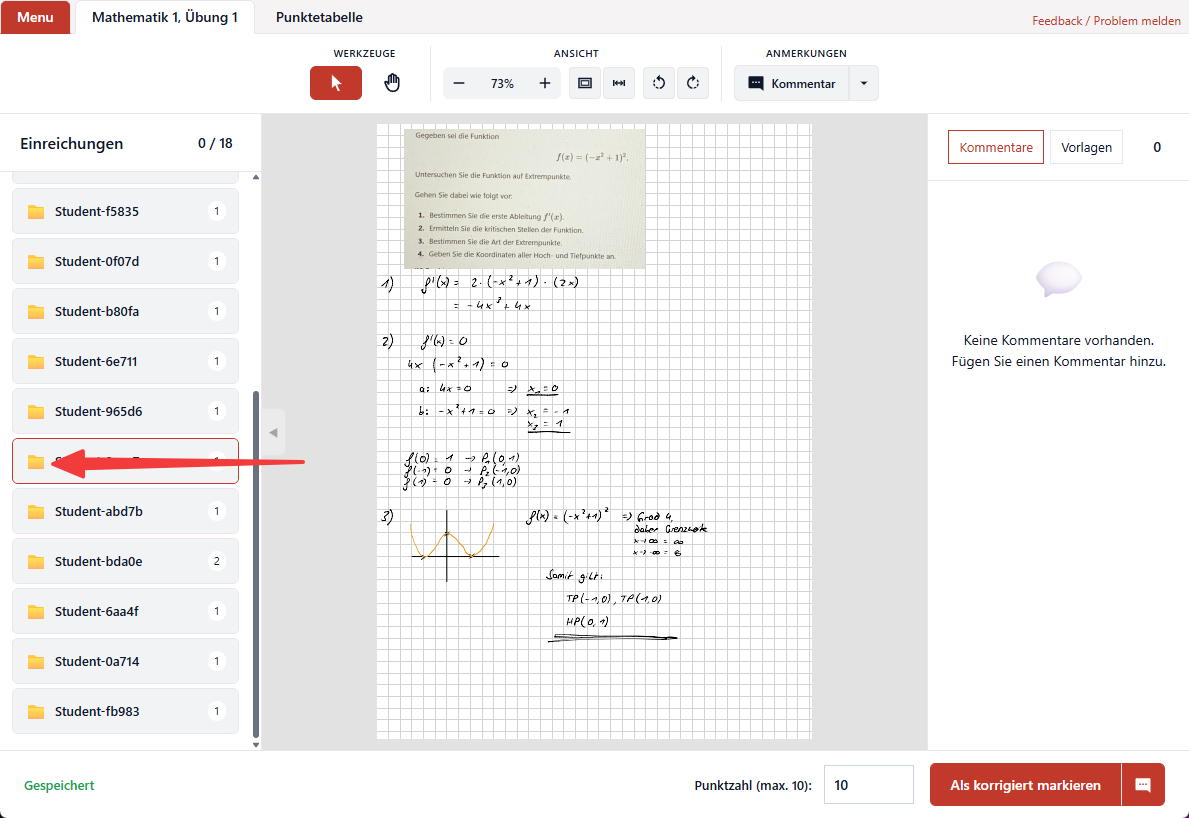Rotate document clockwise
Viewport: 1189px width, 818px height.
pyautogui.click(x=692, y=83)
